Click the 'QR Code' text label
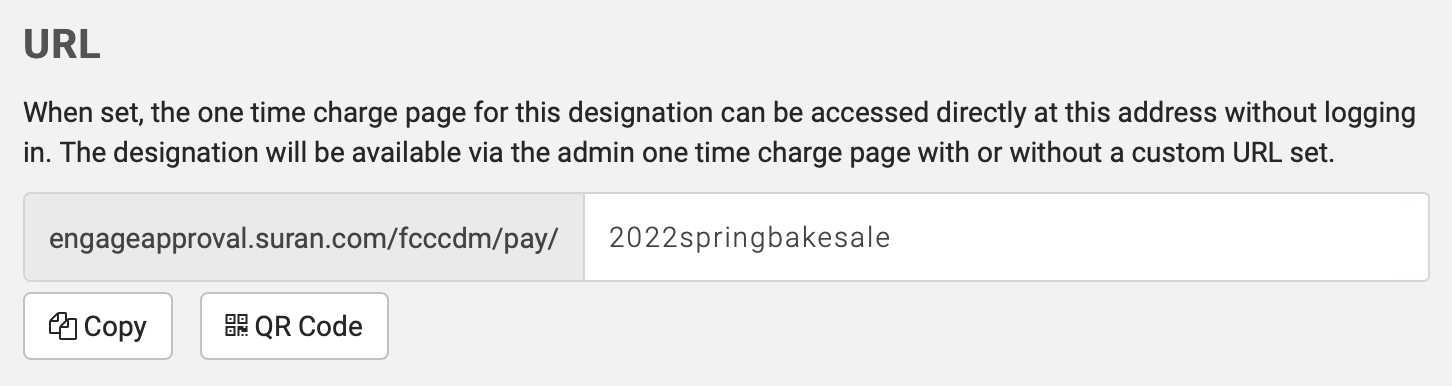This screenshot has width=1452, height=386. pyautogui.click(x=309, y=326)
